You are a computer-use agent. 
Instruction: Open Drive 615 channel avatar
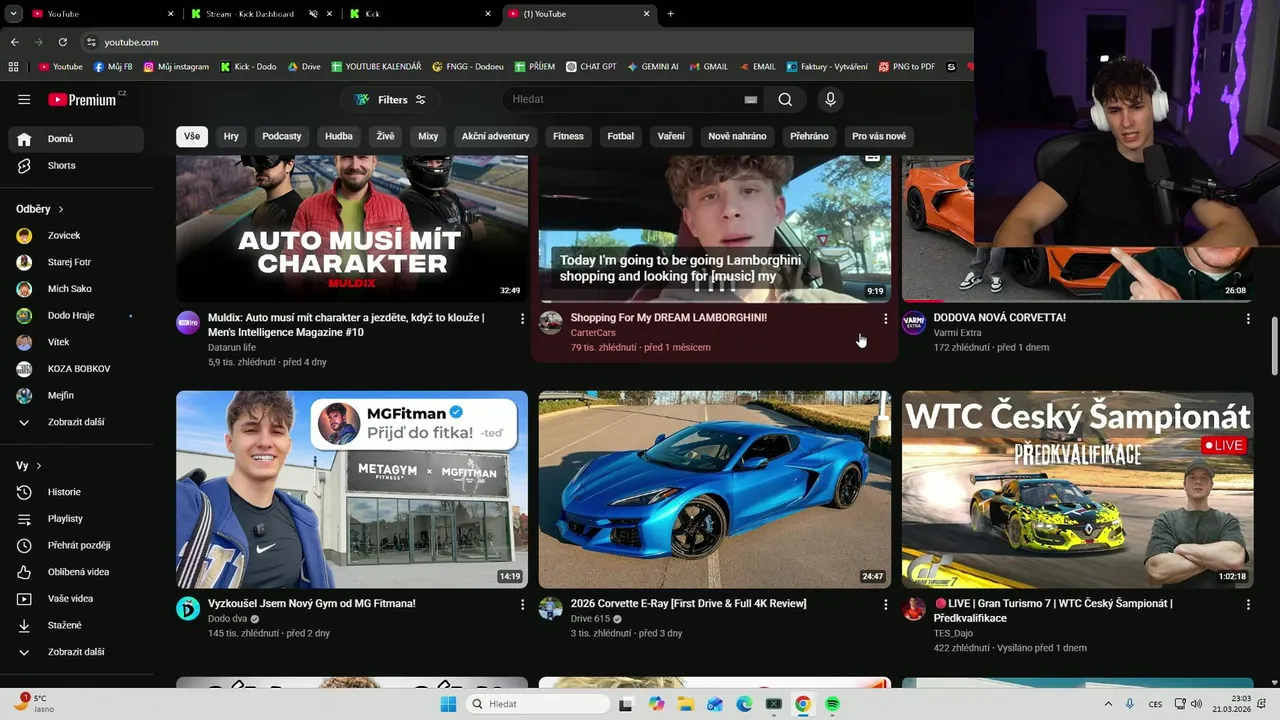[551, 608]
